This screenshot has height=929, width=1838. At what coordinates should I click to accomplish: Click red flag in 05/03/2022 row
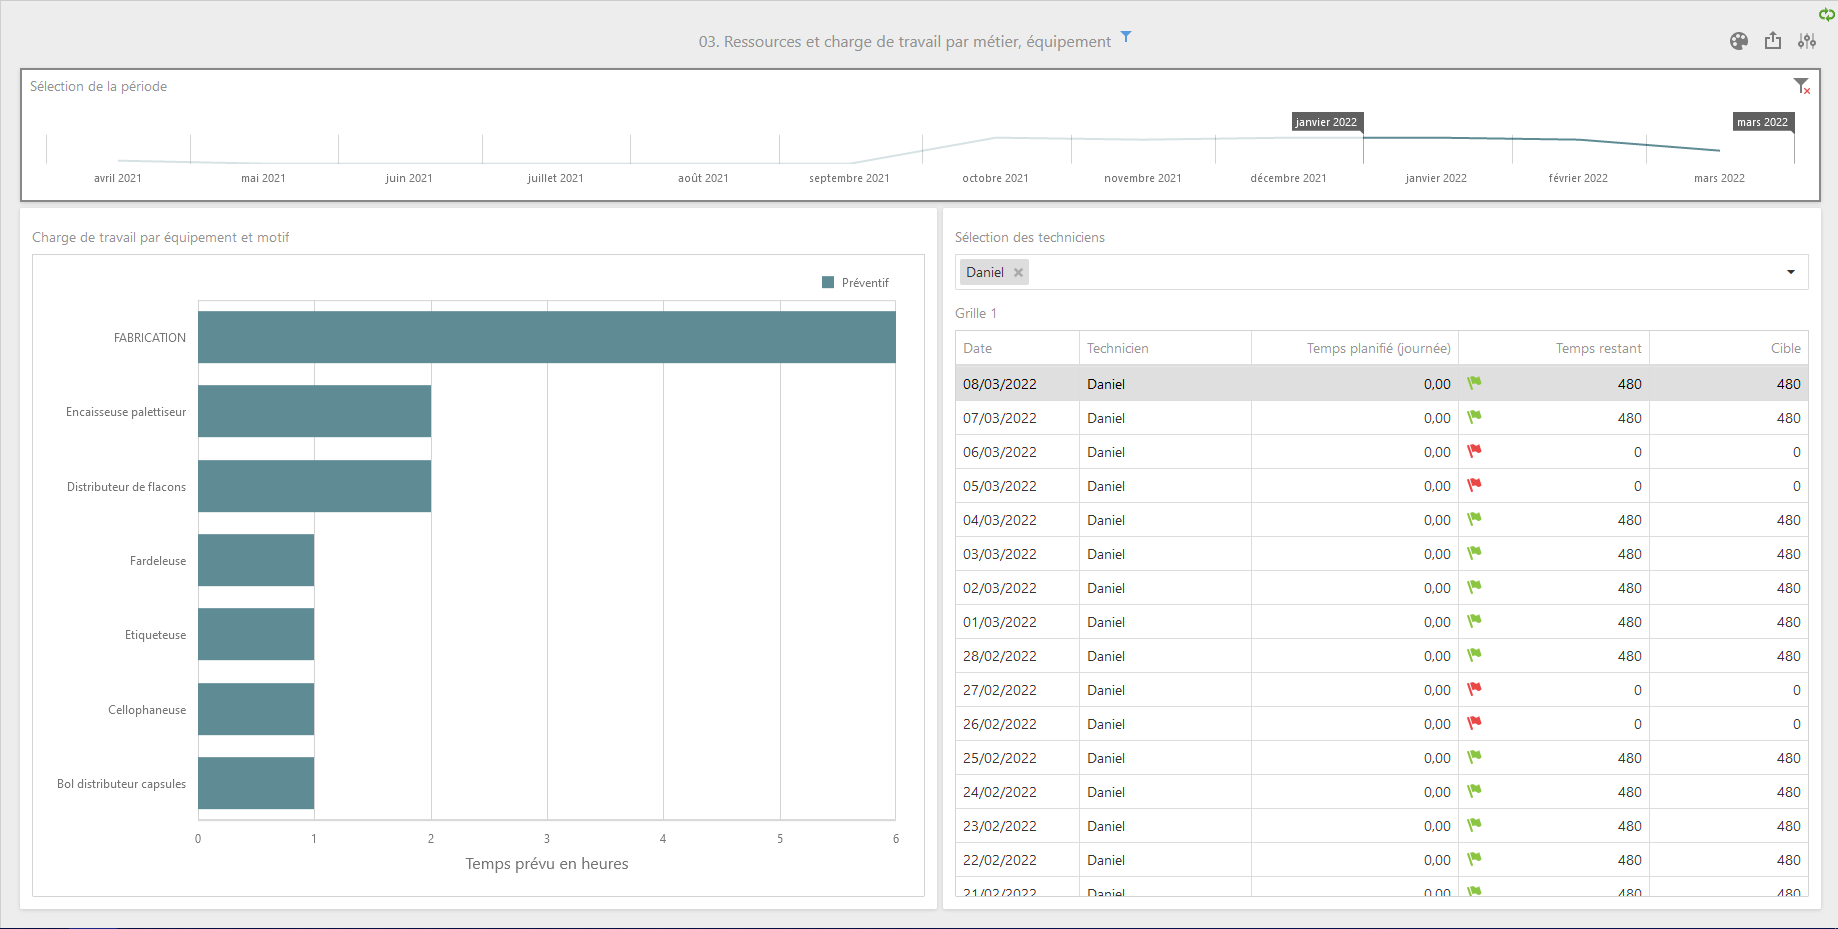(1474, 485)
